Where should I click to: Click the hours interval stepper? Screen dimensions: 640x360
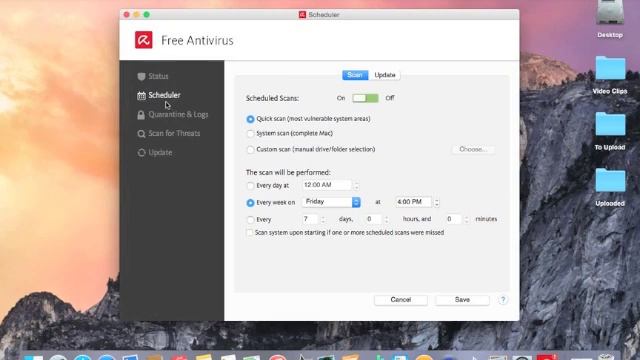pyautogui.click(x=386, y=220)
